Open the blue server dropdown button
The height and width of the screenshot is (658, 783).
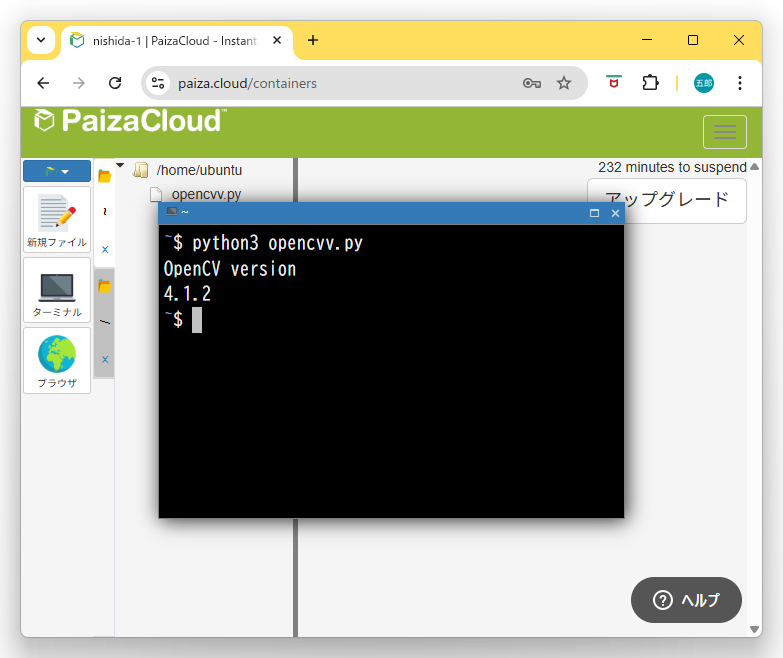(57, 171)
